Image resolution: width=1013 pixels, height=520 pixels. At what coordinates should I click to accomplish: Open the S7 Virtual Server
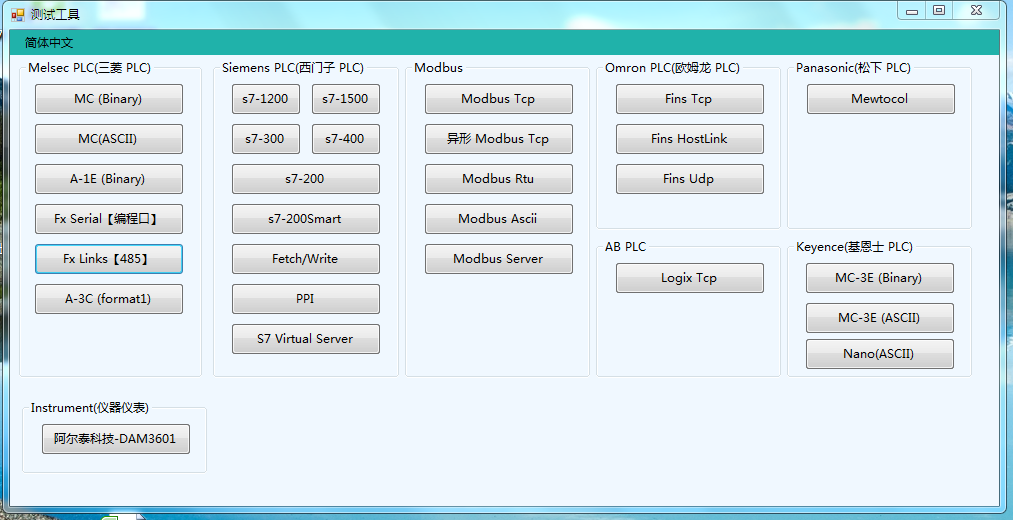(305, 339)
